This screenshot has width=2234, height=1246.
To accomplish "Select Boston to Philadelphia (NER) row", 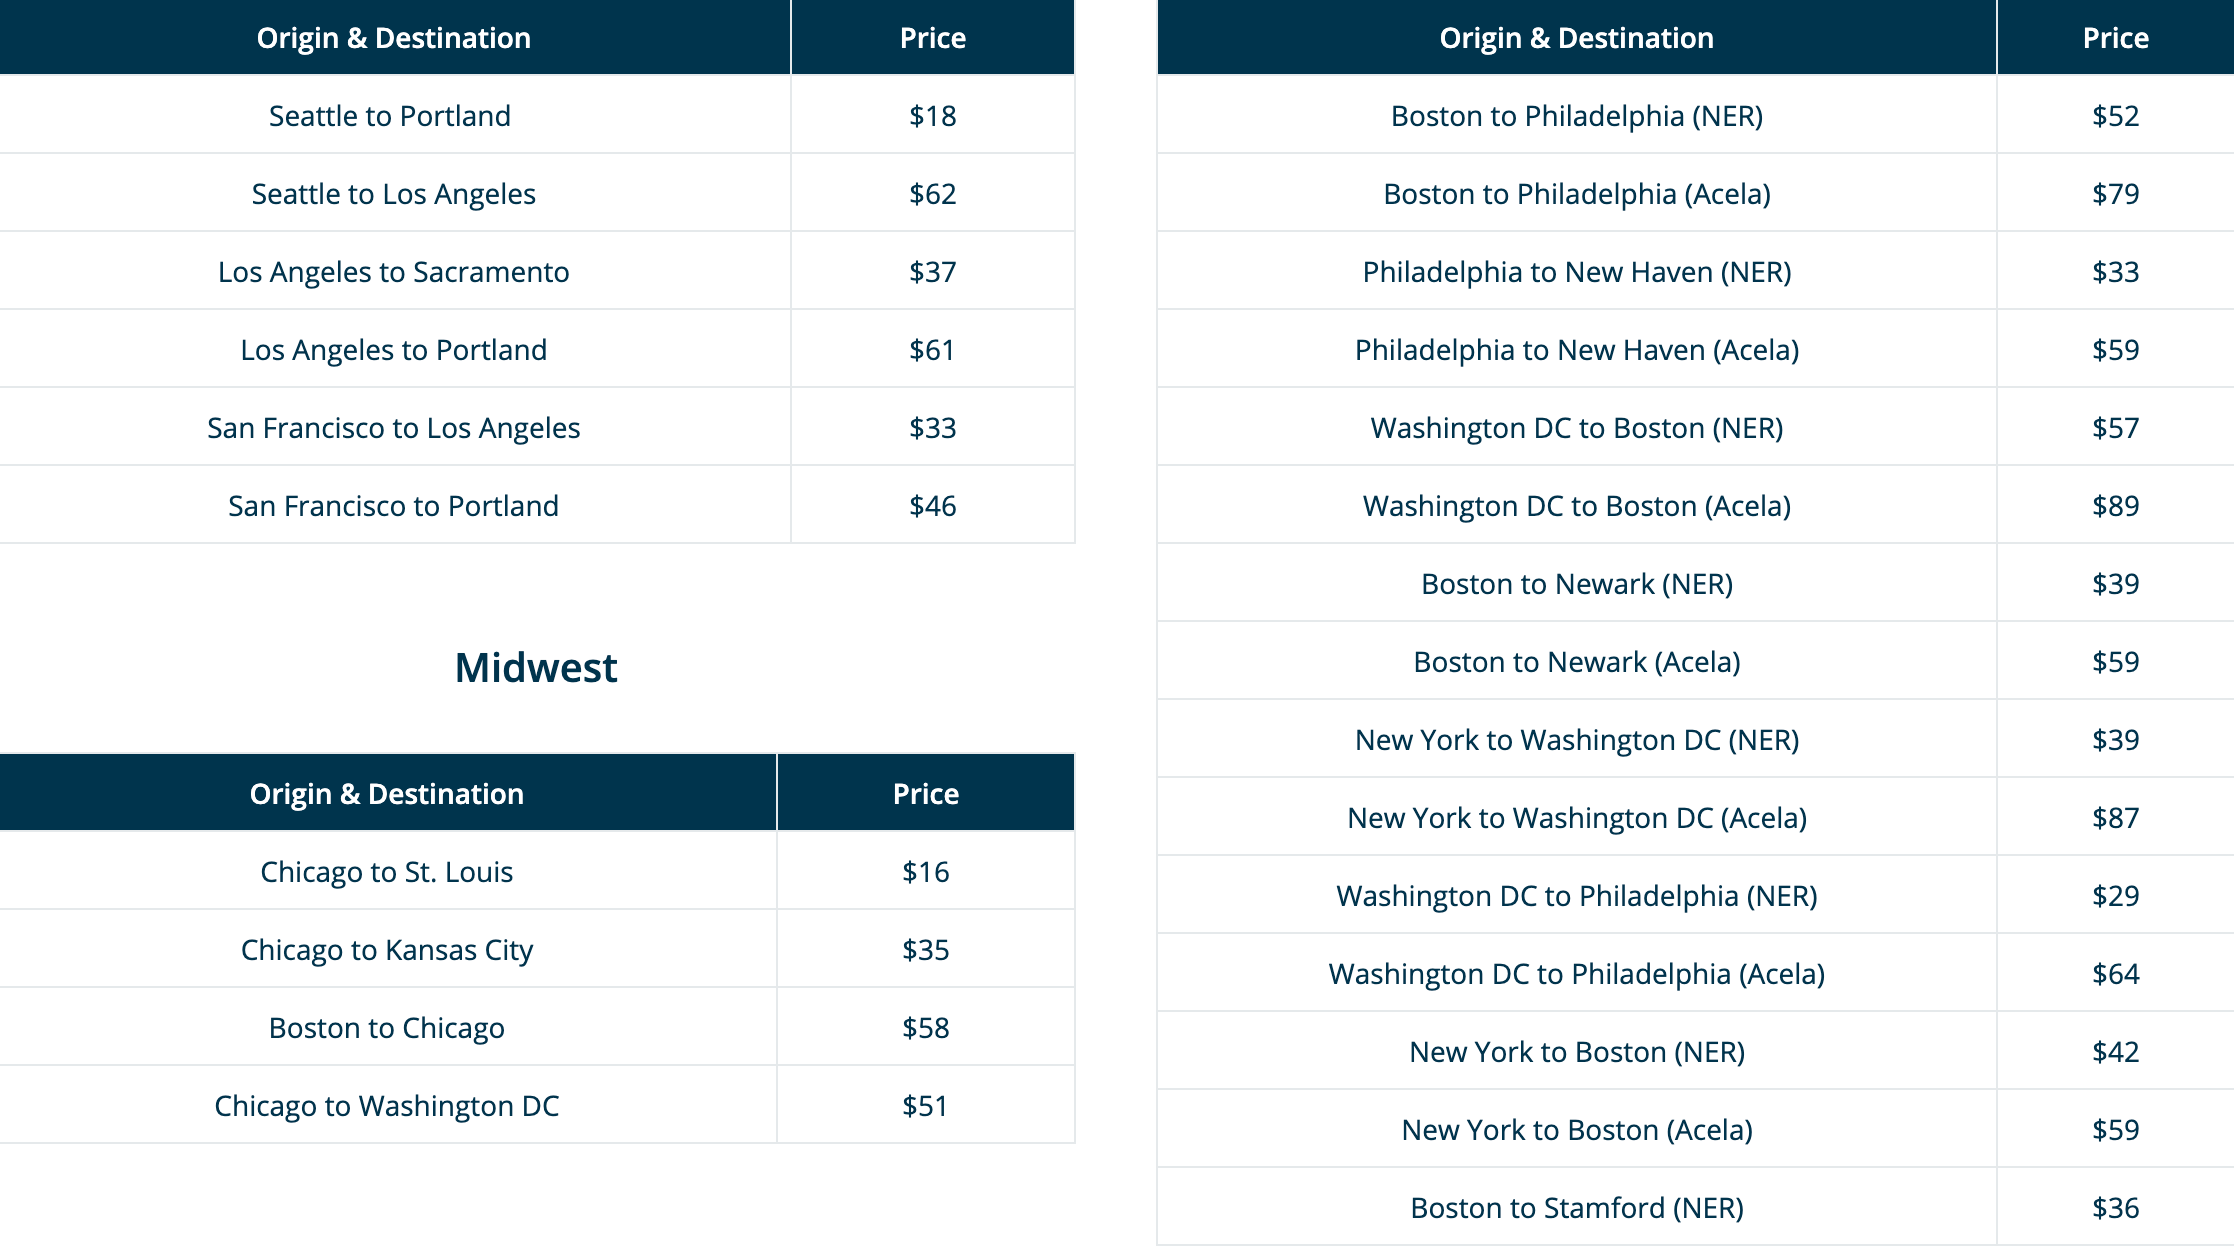I will 1695,115.
